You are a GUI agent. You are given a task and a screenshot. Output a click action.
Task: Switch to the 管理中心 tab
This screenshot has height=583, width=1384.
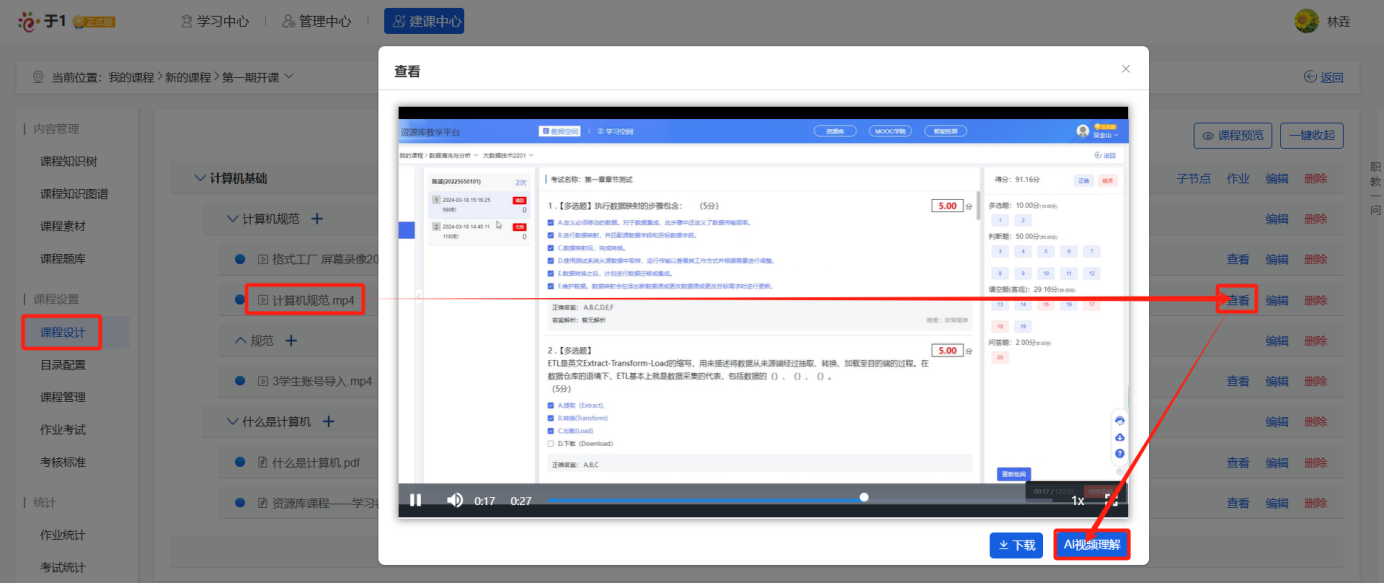pyautogui.click(x=317, y=21)
